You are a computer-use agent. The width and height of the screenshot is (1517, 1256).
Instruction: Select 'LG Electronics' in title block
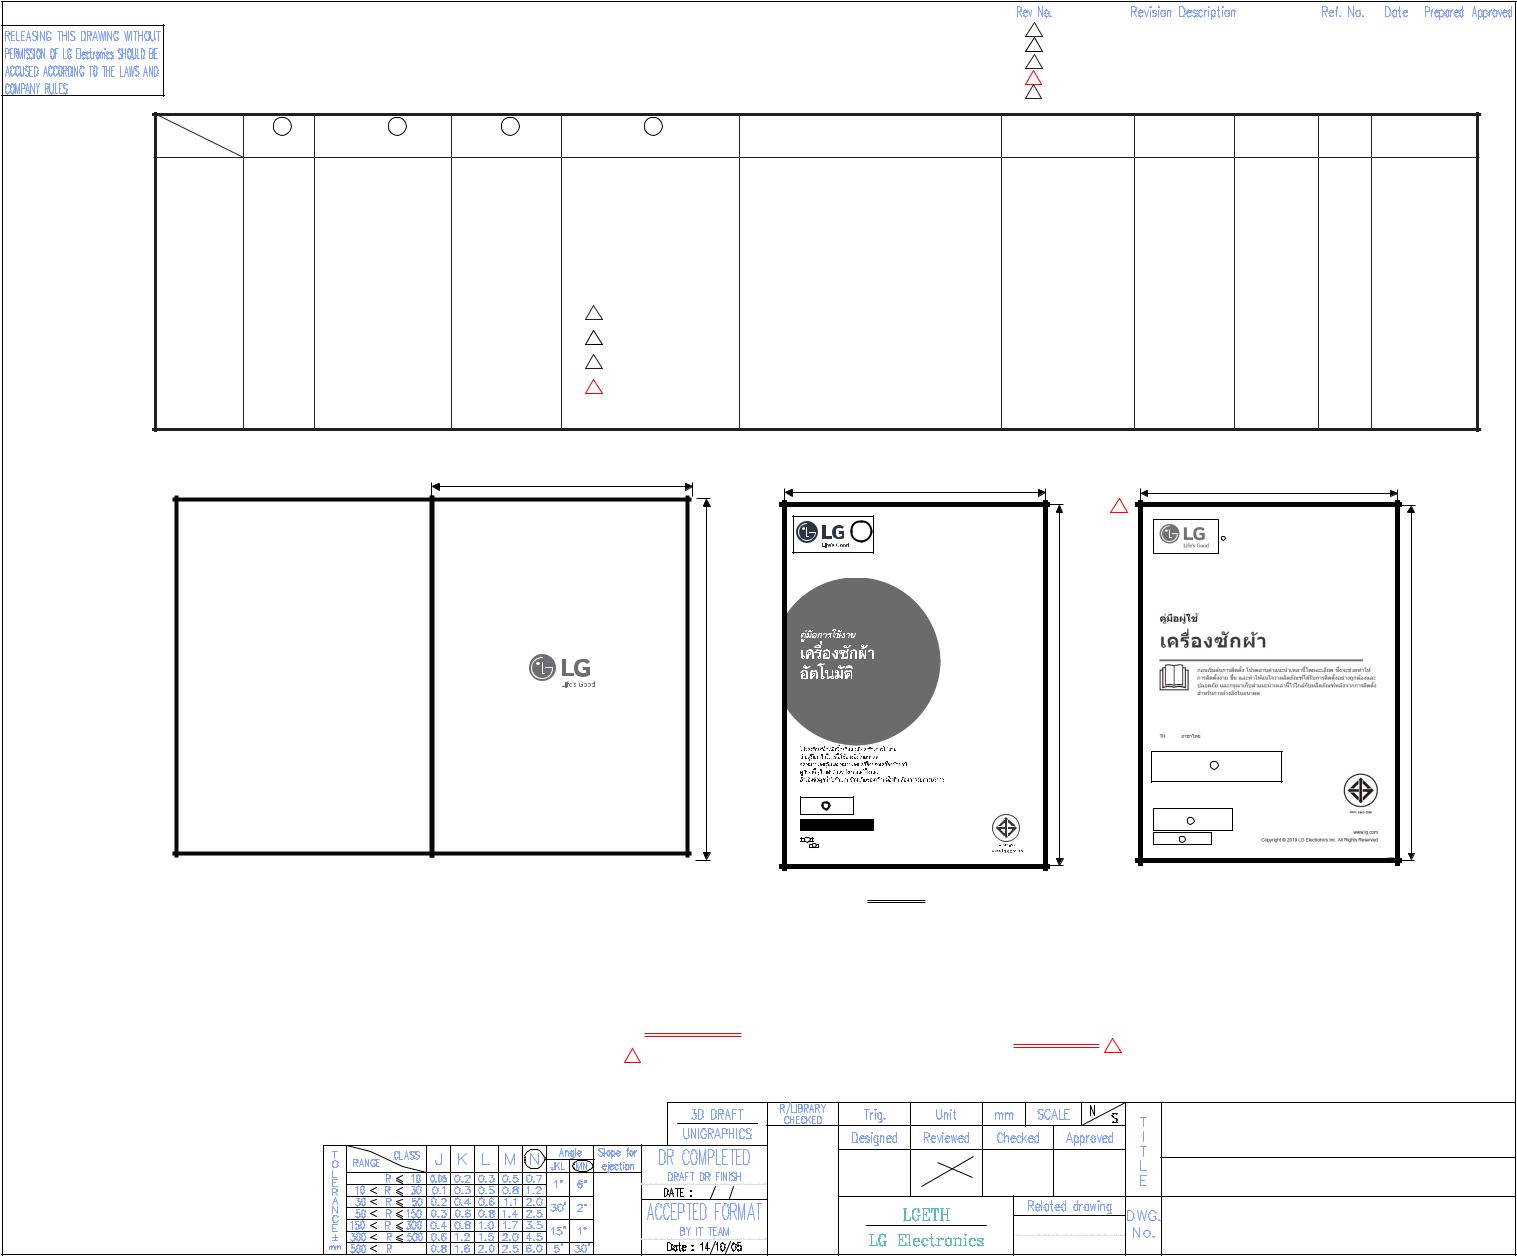(x=926, y=1240)
